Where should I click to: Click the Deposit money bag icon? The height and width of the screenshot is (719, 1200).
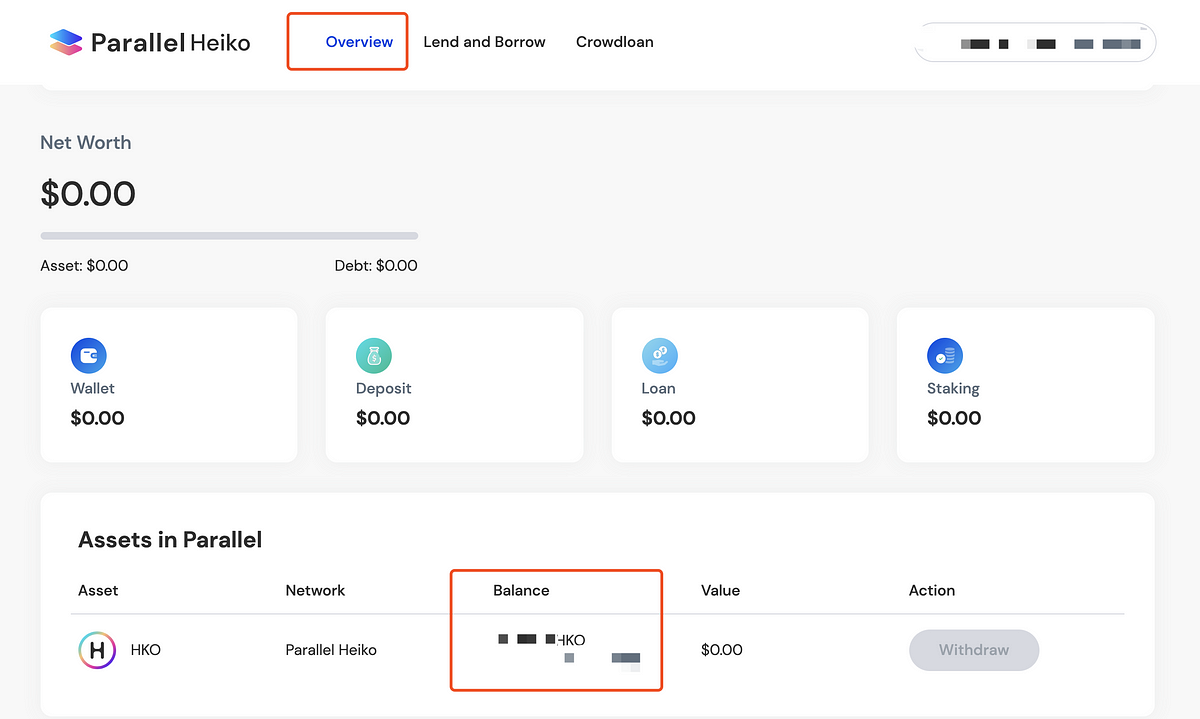pyautogui.click(x=374, y=355)
